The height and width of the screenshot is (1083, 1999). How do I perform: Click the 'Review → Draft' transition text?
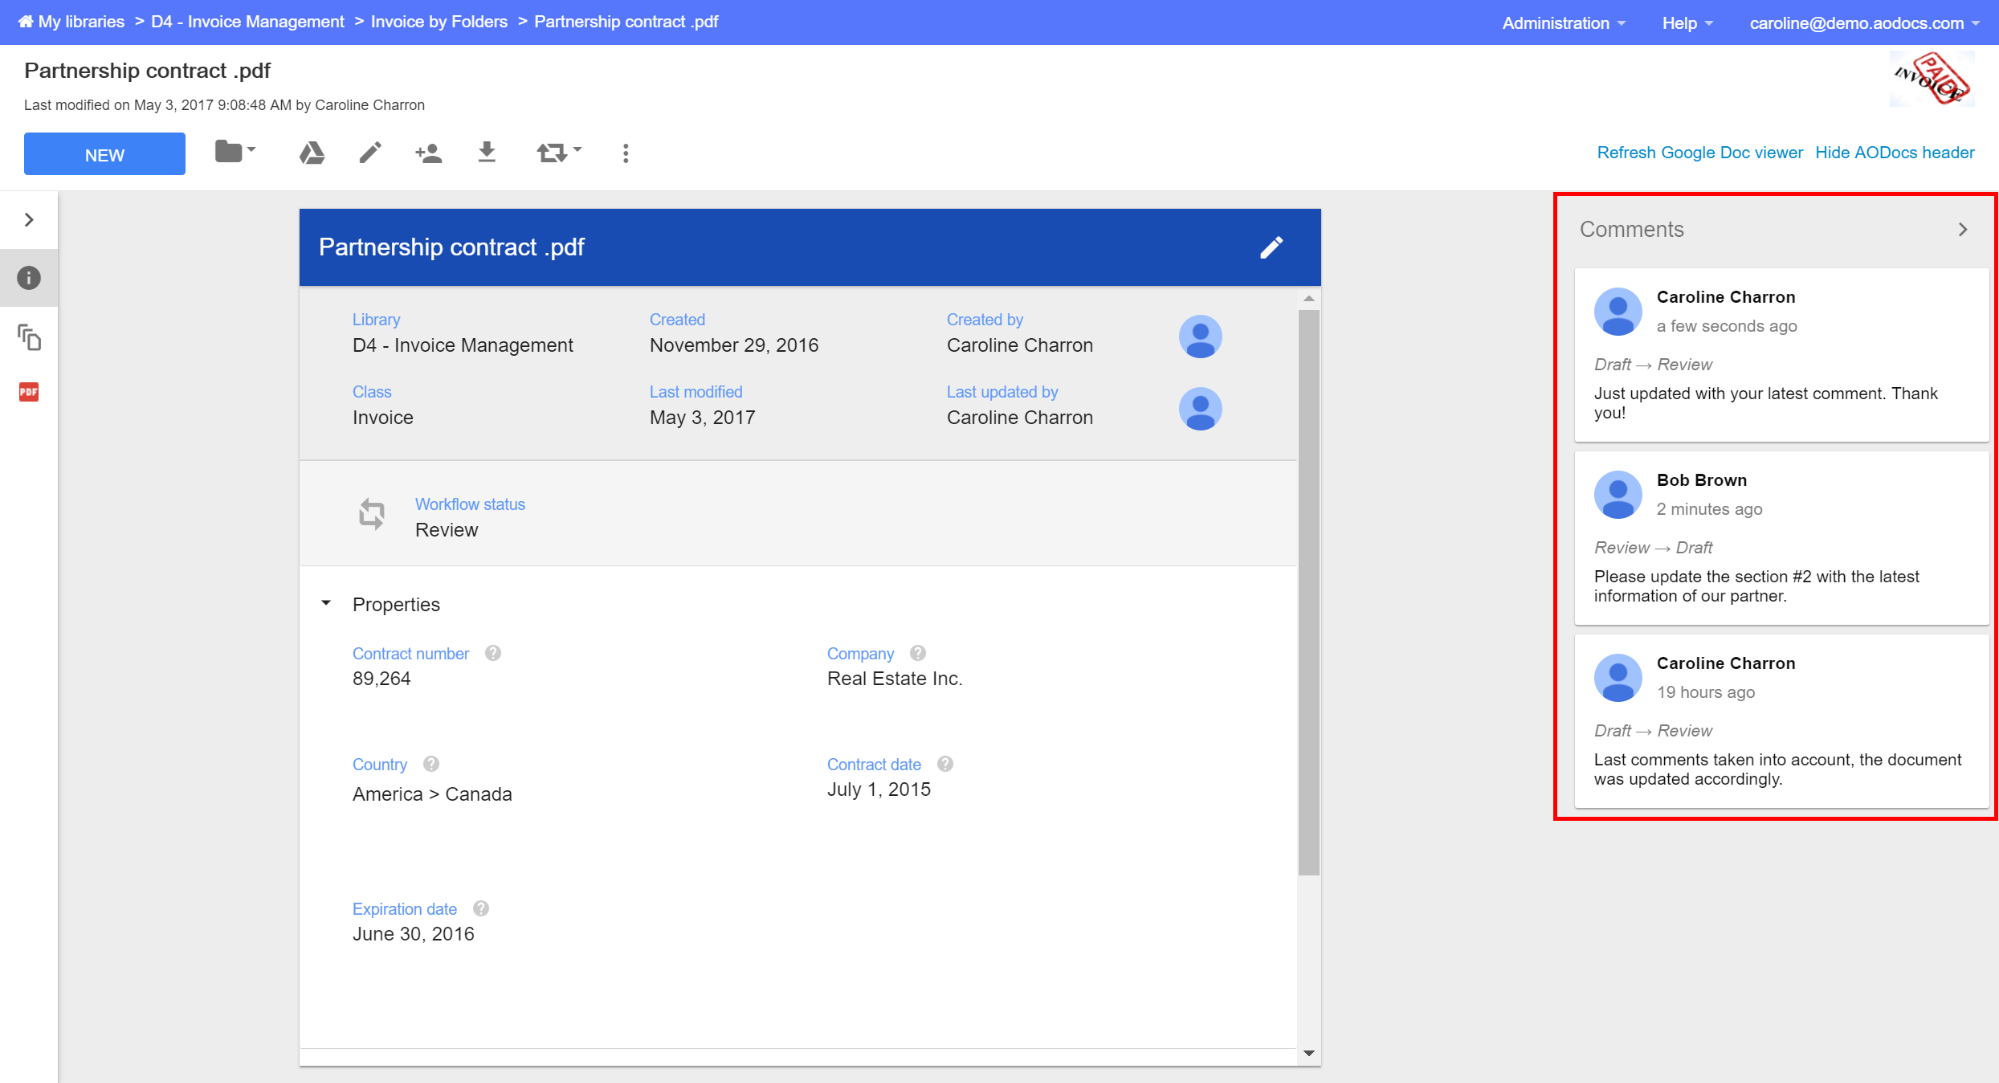pos(1653,547)
